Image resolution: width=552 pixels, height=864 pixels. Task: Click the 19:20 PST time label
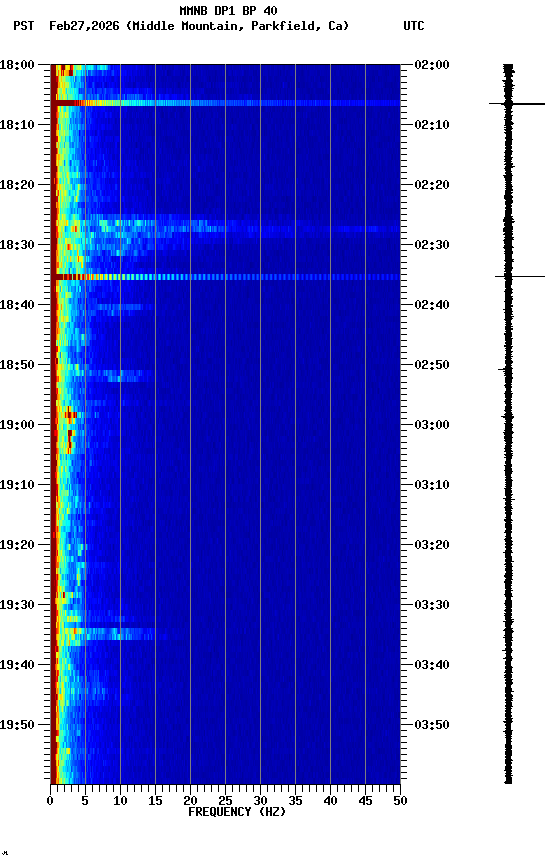17,545
